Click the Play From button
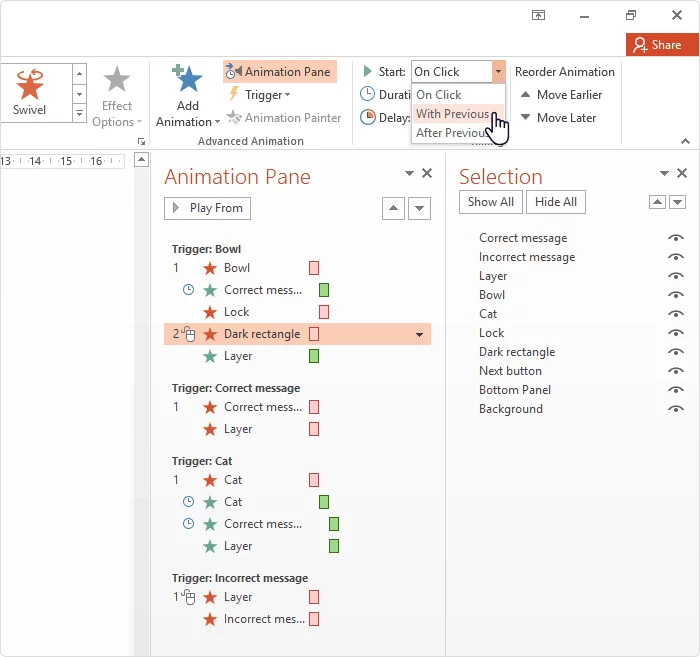The image size is (700, 657). click(207, 208)
